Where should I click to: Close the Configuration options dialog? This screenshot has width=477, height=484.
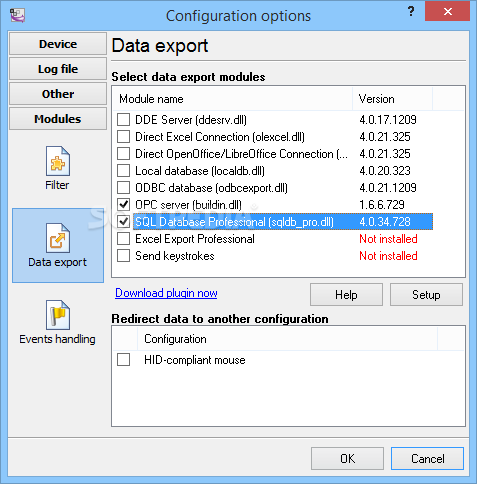coord(448,12)
